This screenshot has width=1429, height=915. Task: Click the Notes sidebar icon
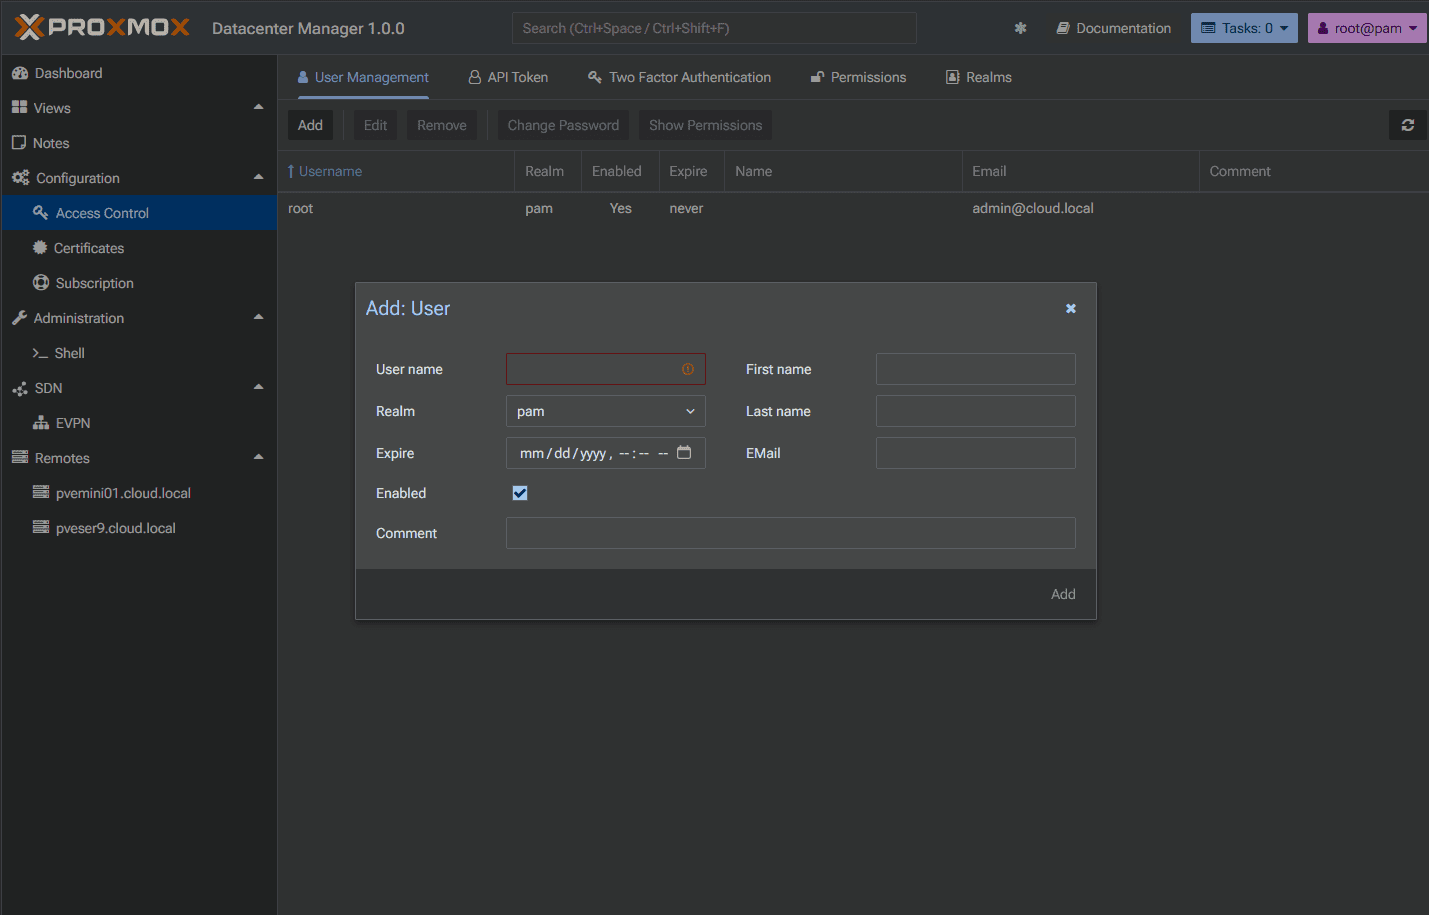(x=20, y=142)
